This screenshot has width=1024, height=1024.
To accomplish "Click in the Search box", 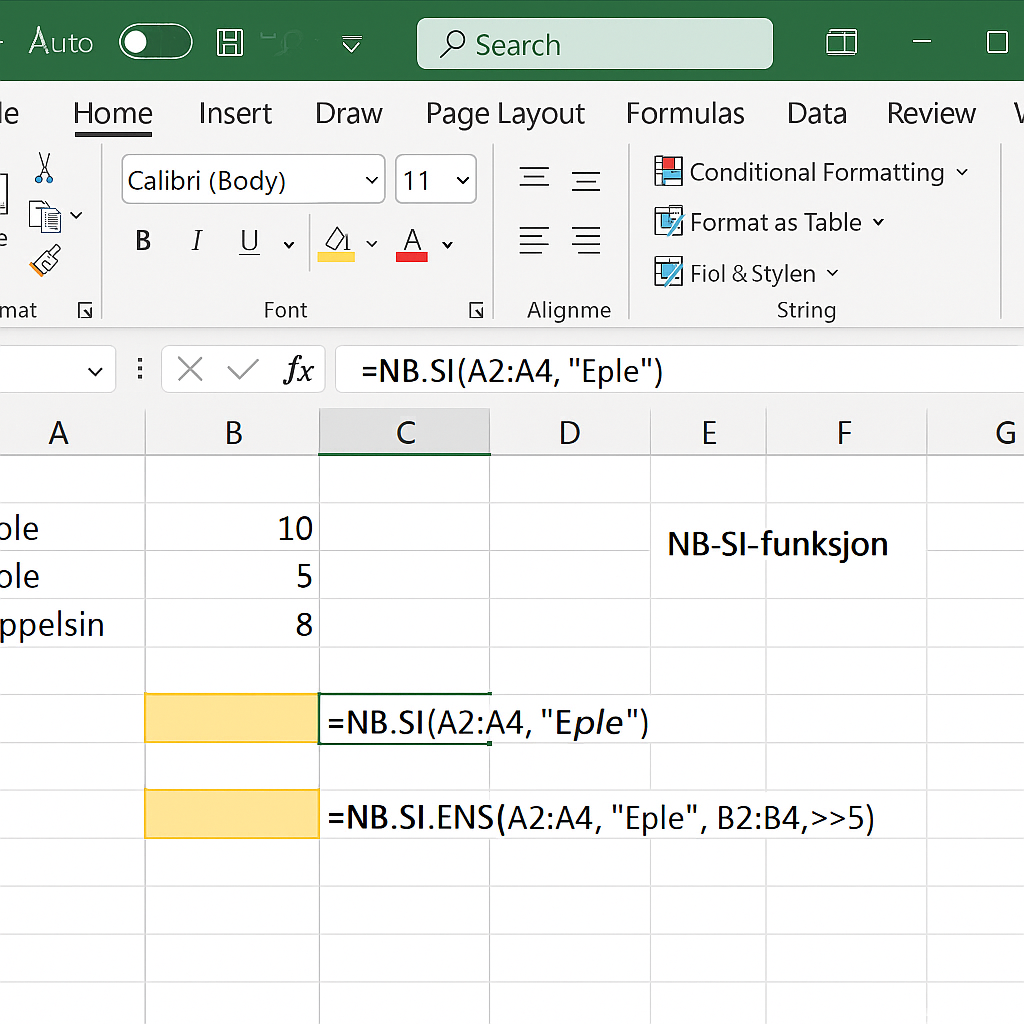I will click(x=594, y=44).
